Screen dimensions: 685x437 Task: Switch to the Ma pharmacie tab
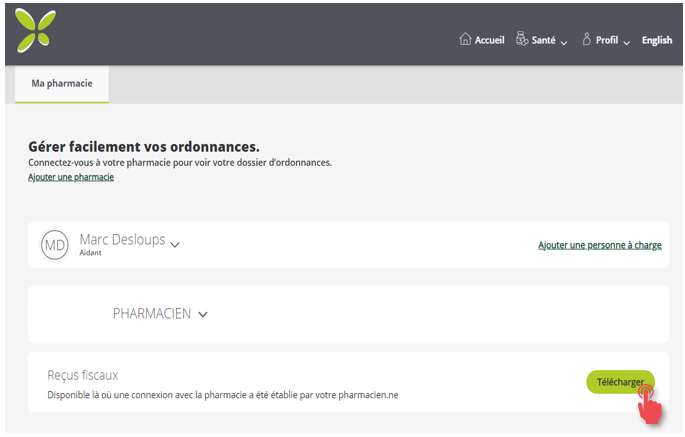62,84
